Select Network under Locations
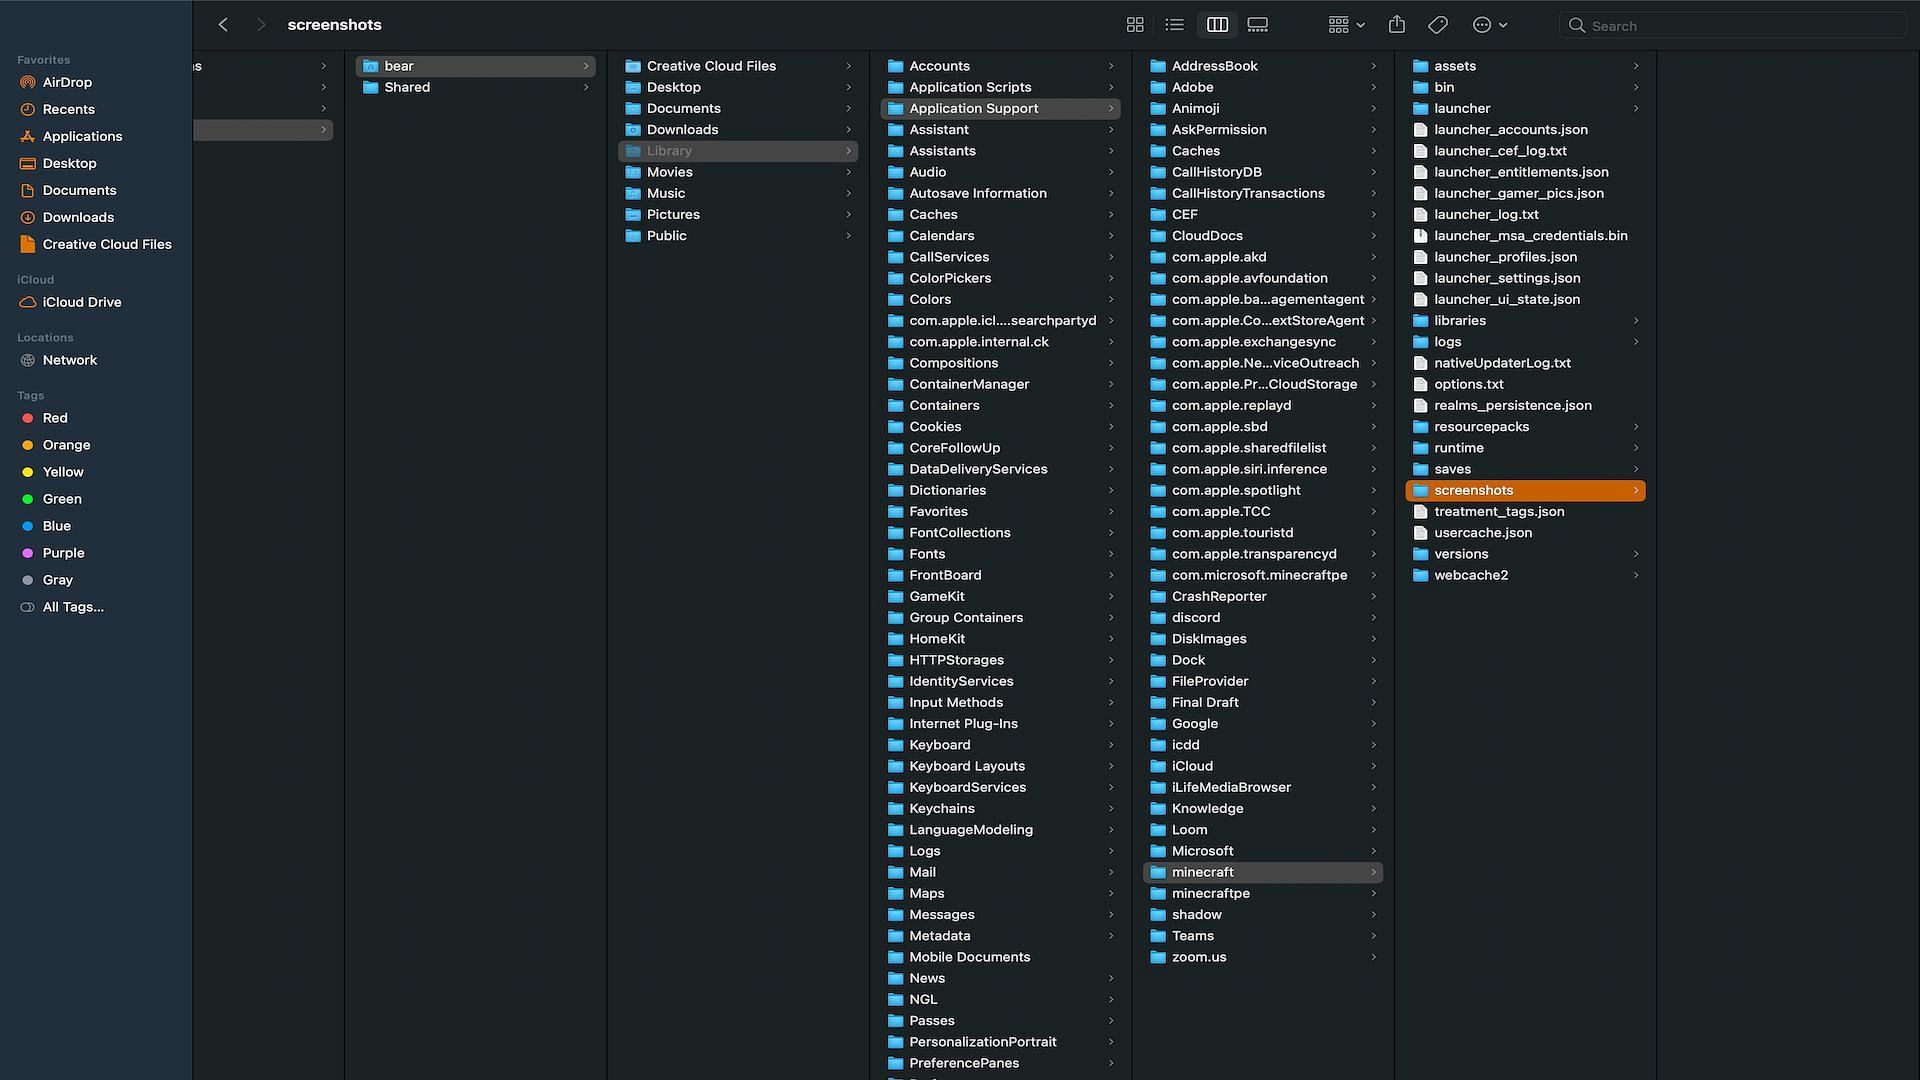 pos(70,360)
